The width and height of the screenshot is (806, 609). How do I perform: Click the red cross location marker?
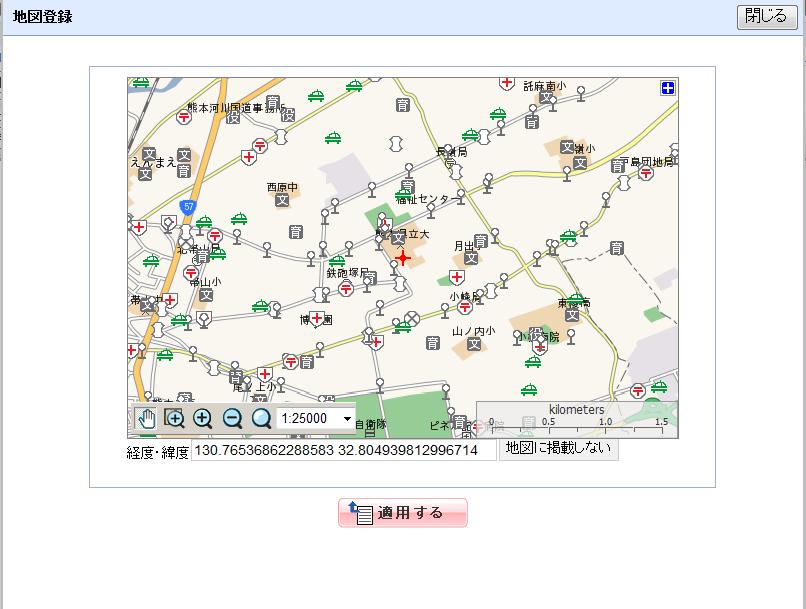[x=403, y=257]
